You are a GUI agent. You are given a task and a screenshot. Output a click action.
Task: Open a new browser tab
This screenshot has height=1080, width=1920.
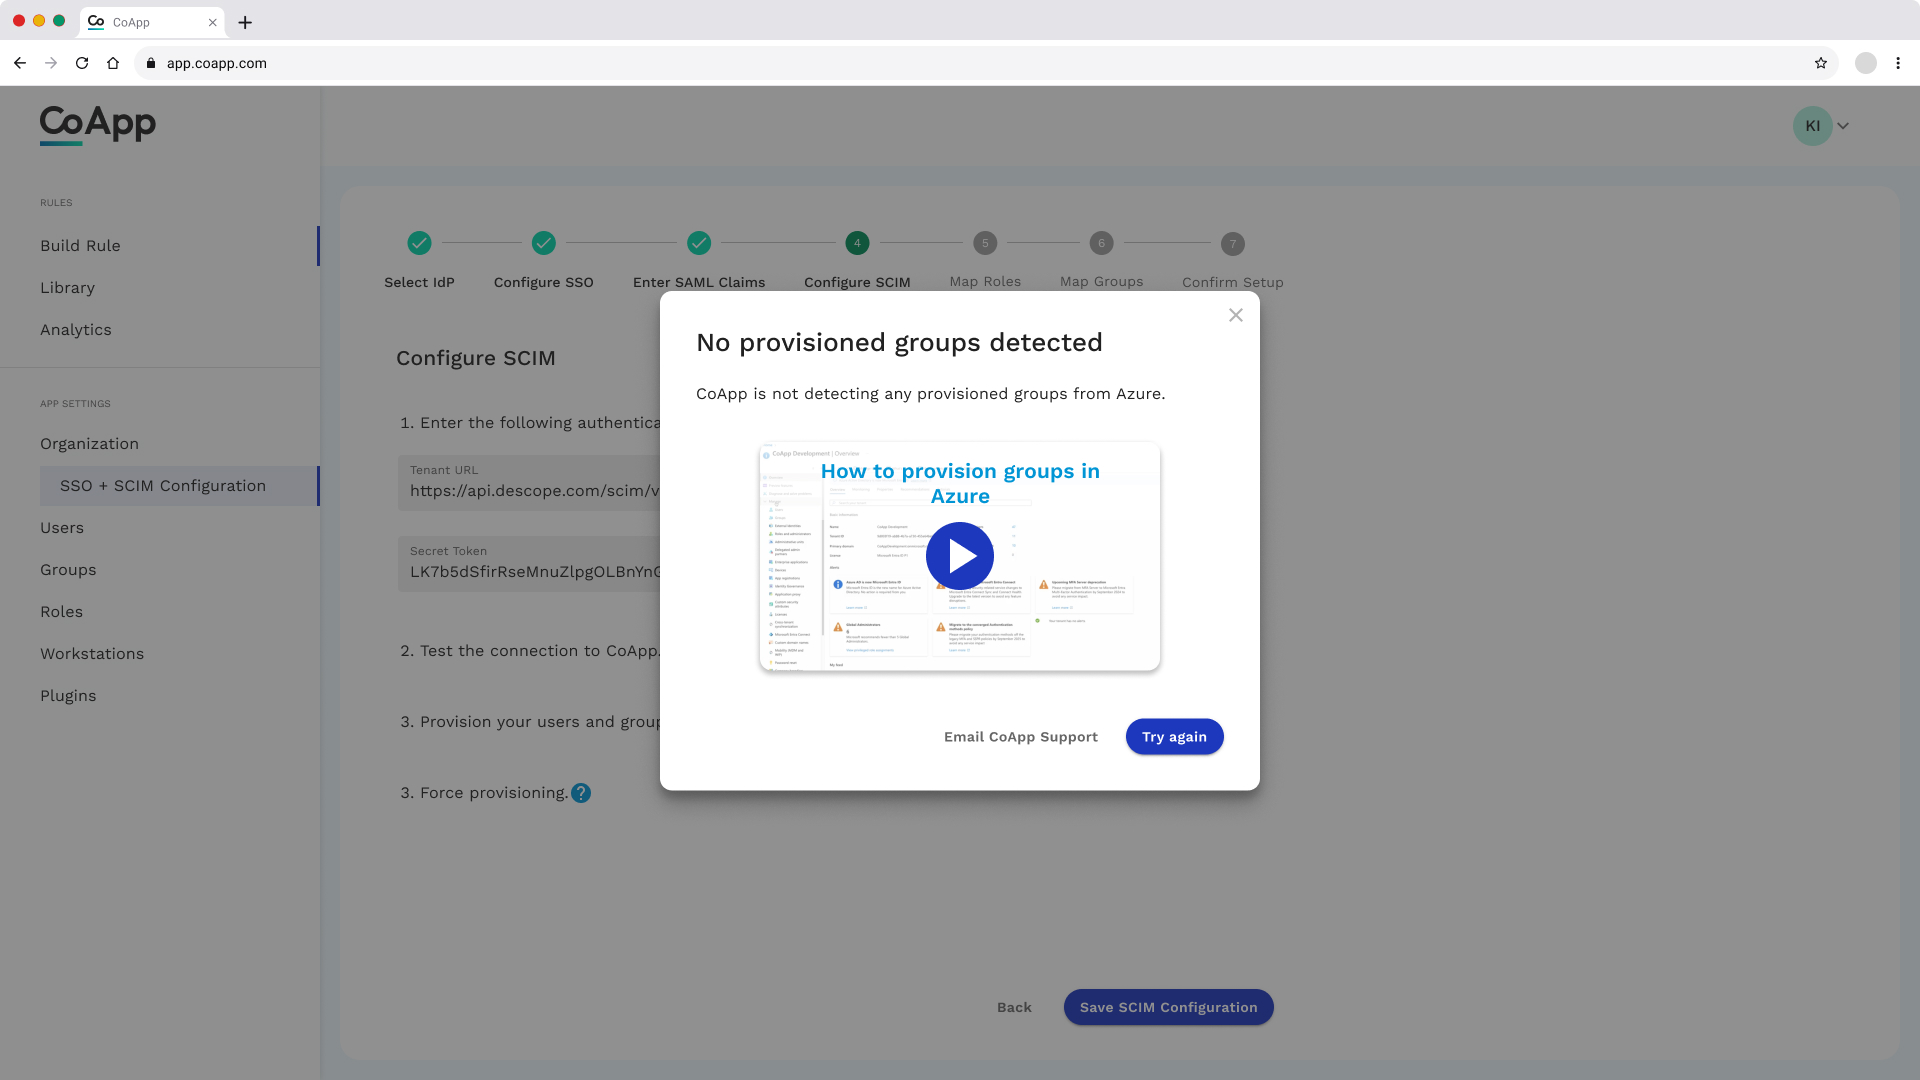click(245, 22)
